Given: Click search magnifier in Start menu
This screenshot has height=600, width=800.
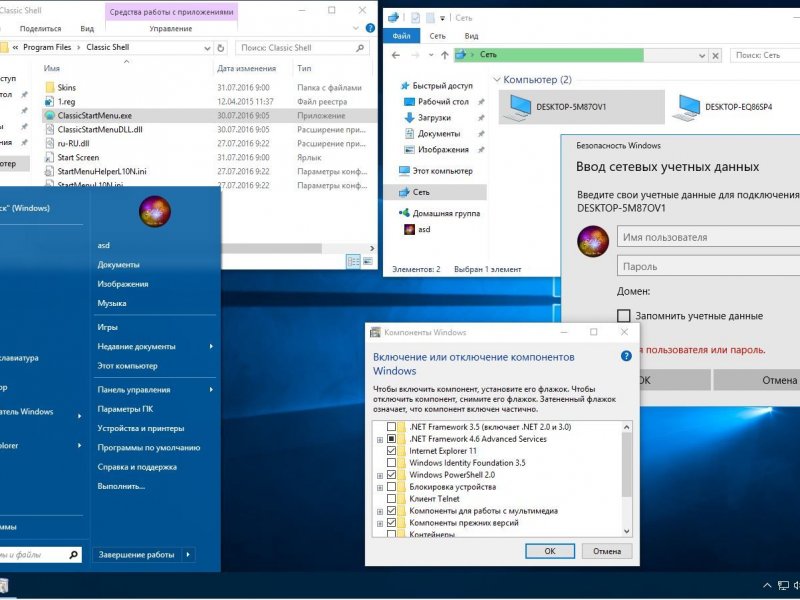Looking at the screenshot, I should [73, 554].
